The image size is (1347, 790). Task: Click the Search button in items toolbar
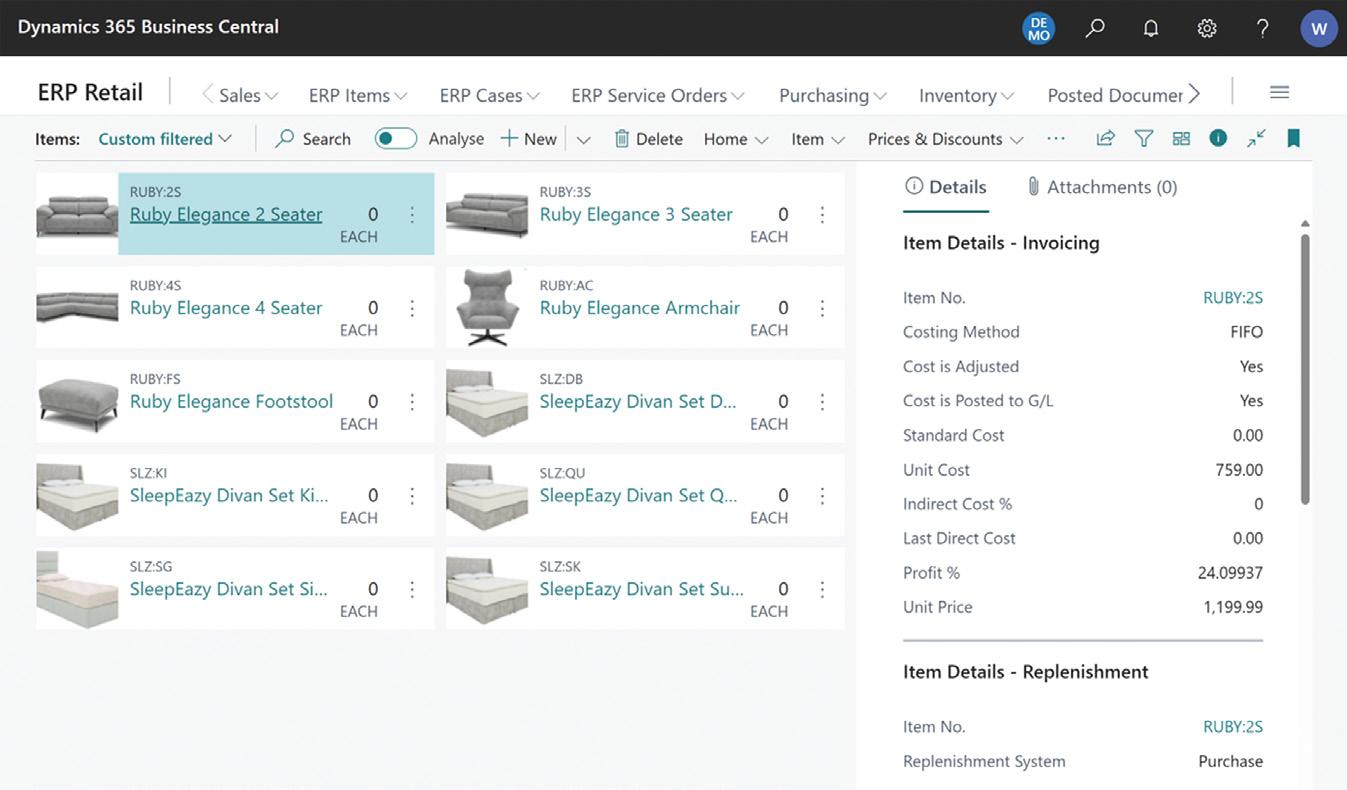(x=313, y=139)
